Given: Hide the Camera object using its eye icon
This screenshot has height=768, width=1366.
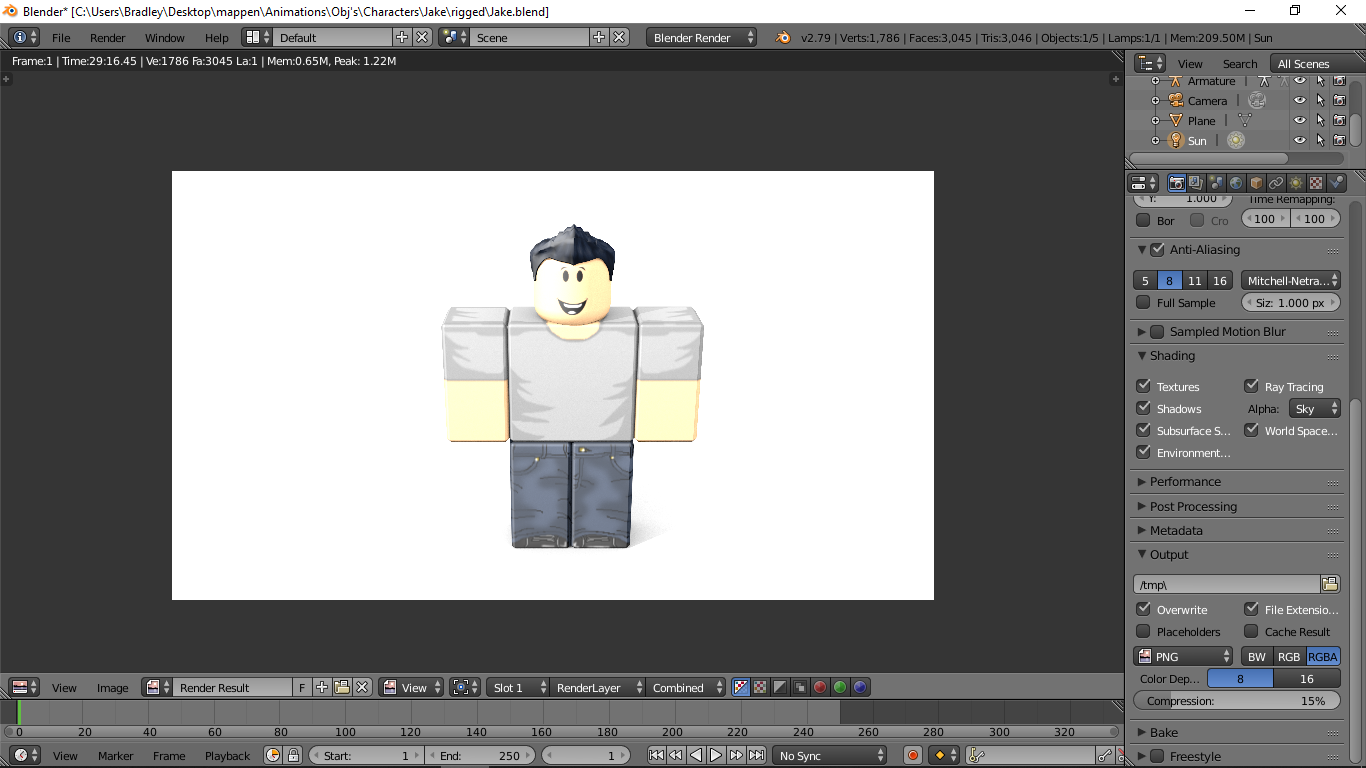Looking at the screenshot, I should pyautogui.click(x=1300, y=101).
